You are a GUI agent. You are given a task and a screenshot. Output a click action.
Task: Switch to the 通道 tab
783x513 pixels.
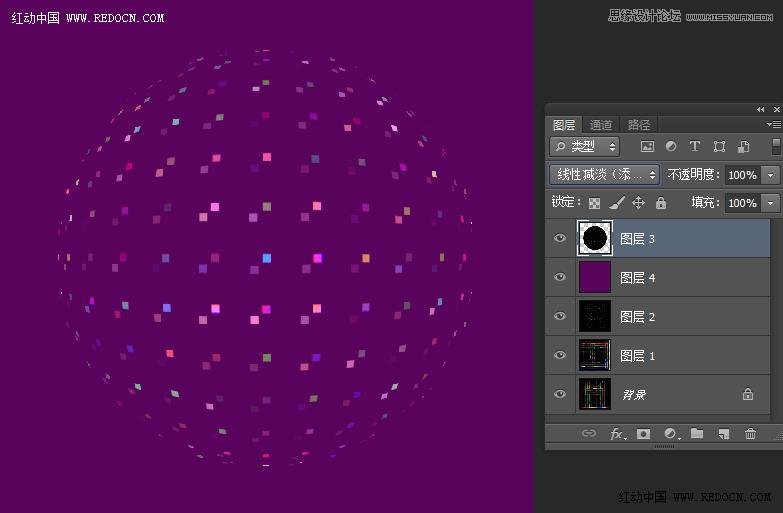(601, 125)
